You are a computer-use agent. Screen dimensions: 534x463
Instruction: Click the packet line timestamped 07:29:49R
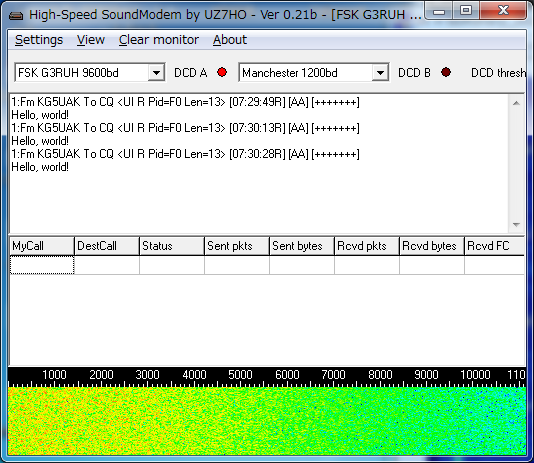point(185,102)
